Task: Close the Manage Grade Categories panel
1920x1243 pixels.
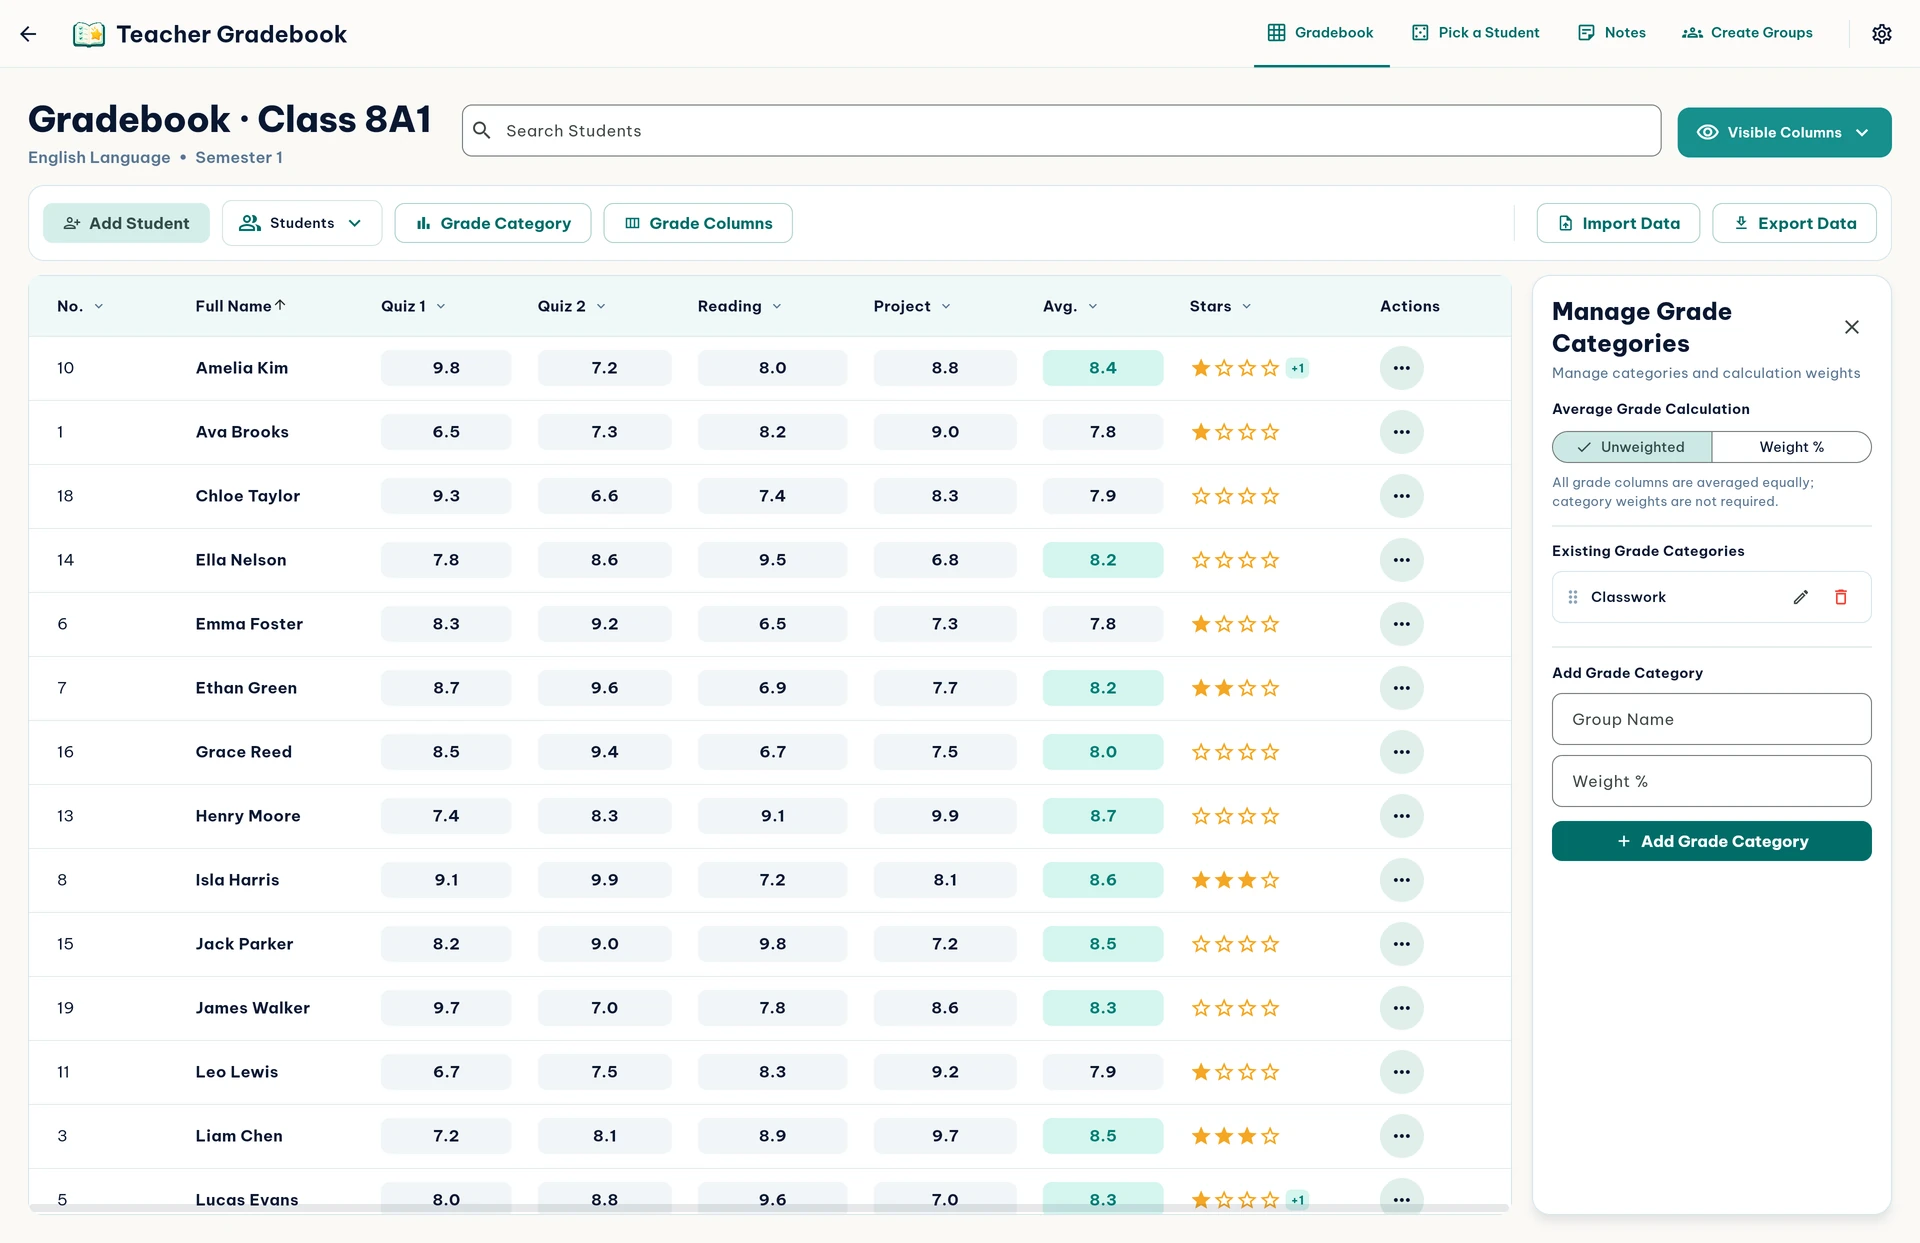Action: pyautogui.click(x=1852, y=327)
